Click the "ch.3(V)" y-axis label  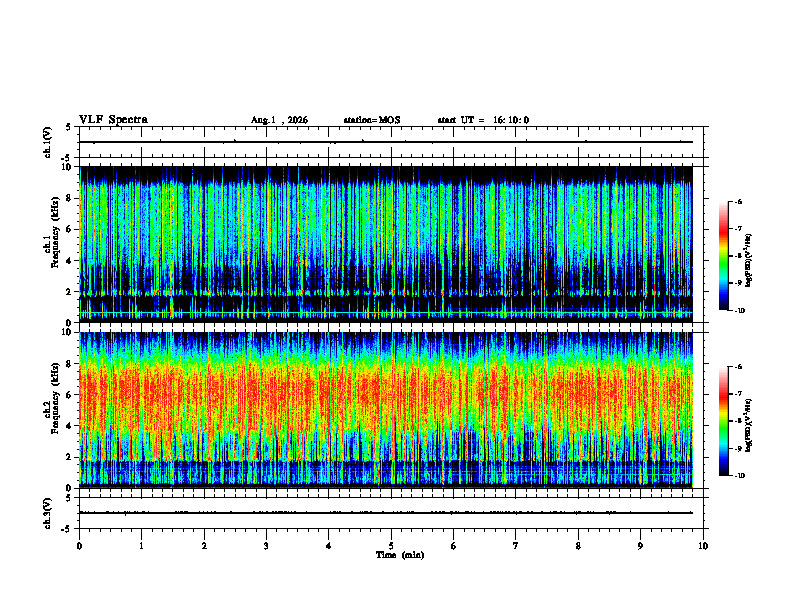pyautogui.click(x=48, y=513)
